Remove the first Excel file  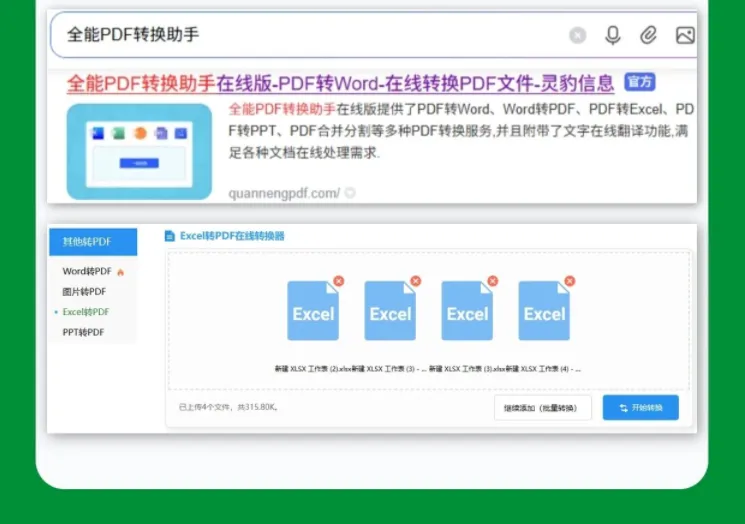(x=339, y=281)
